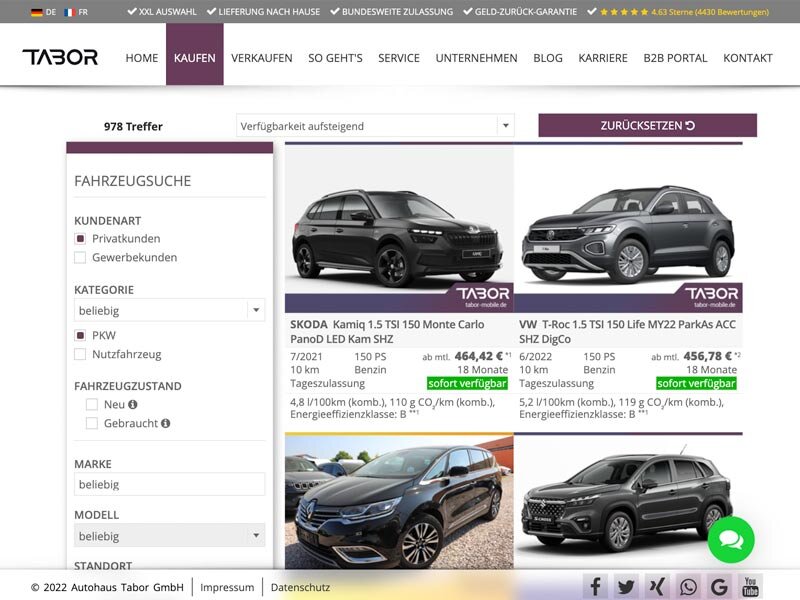The image size is (800, 600).
Task: Expand the Modell selection dropdown
Action: click(x=168, y=537)
